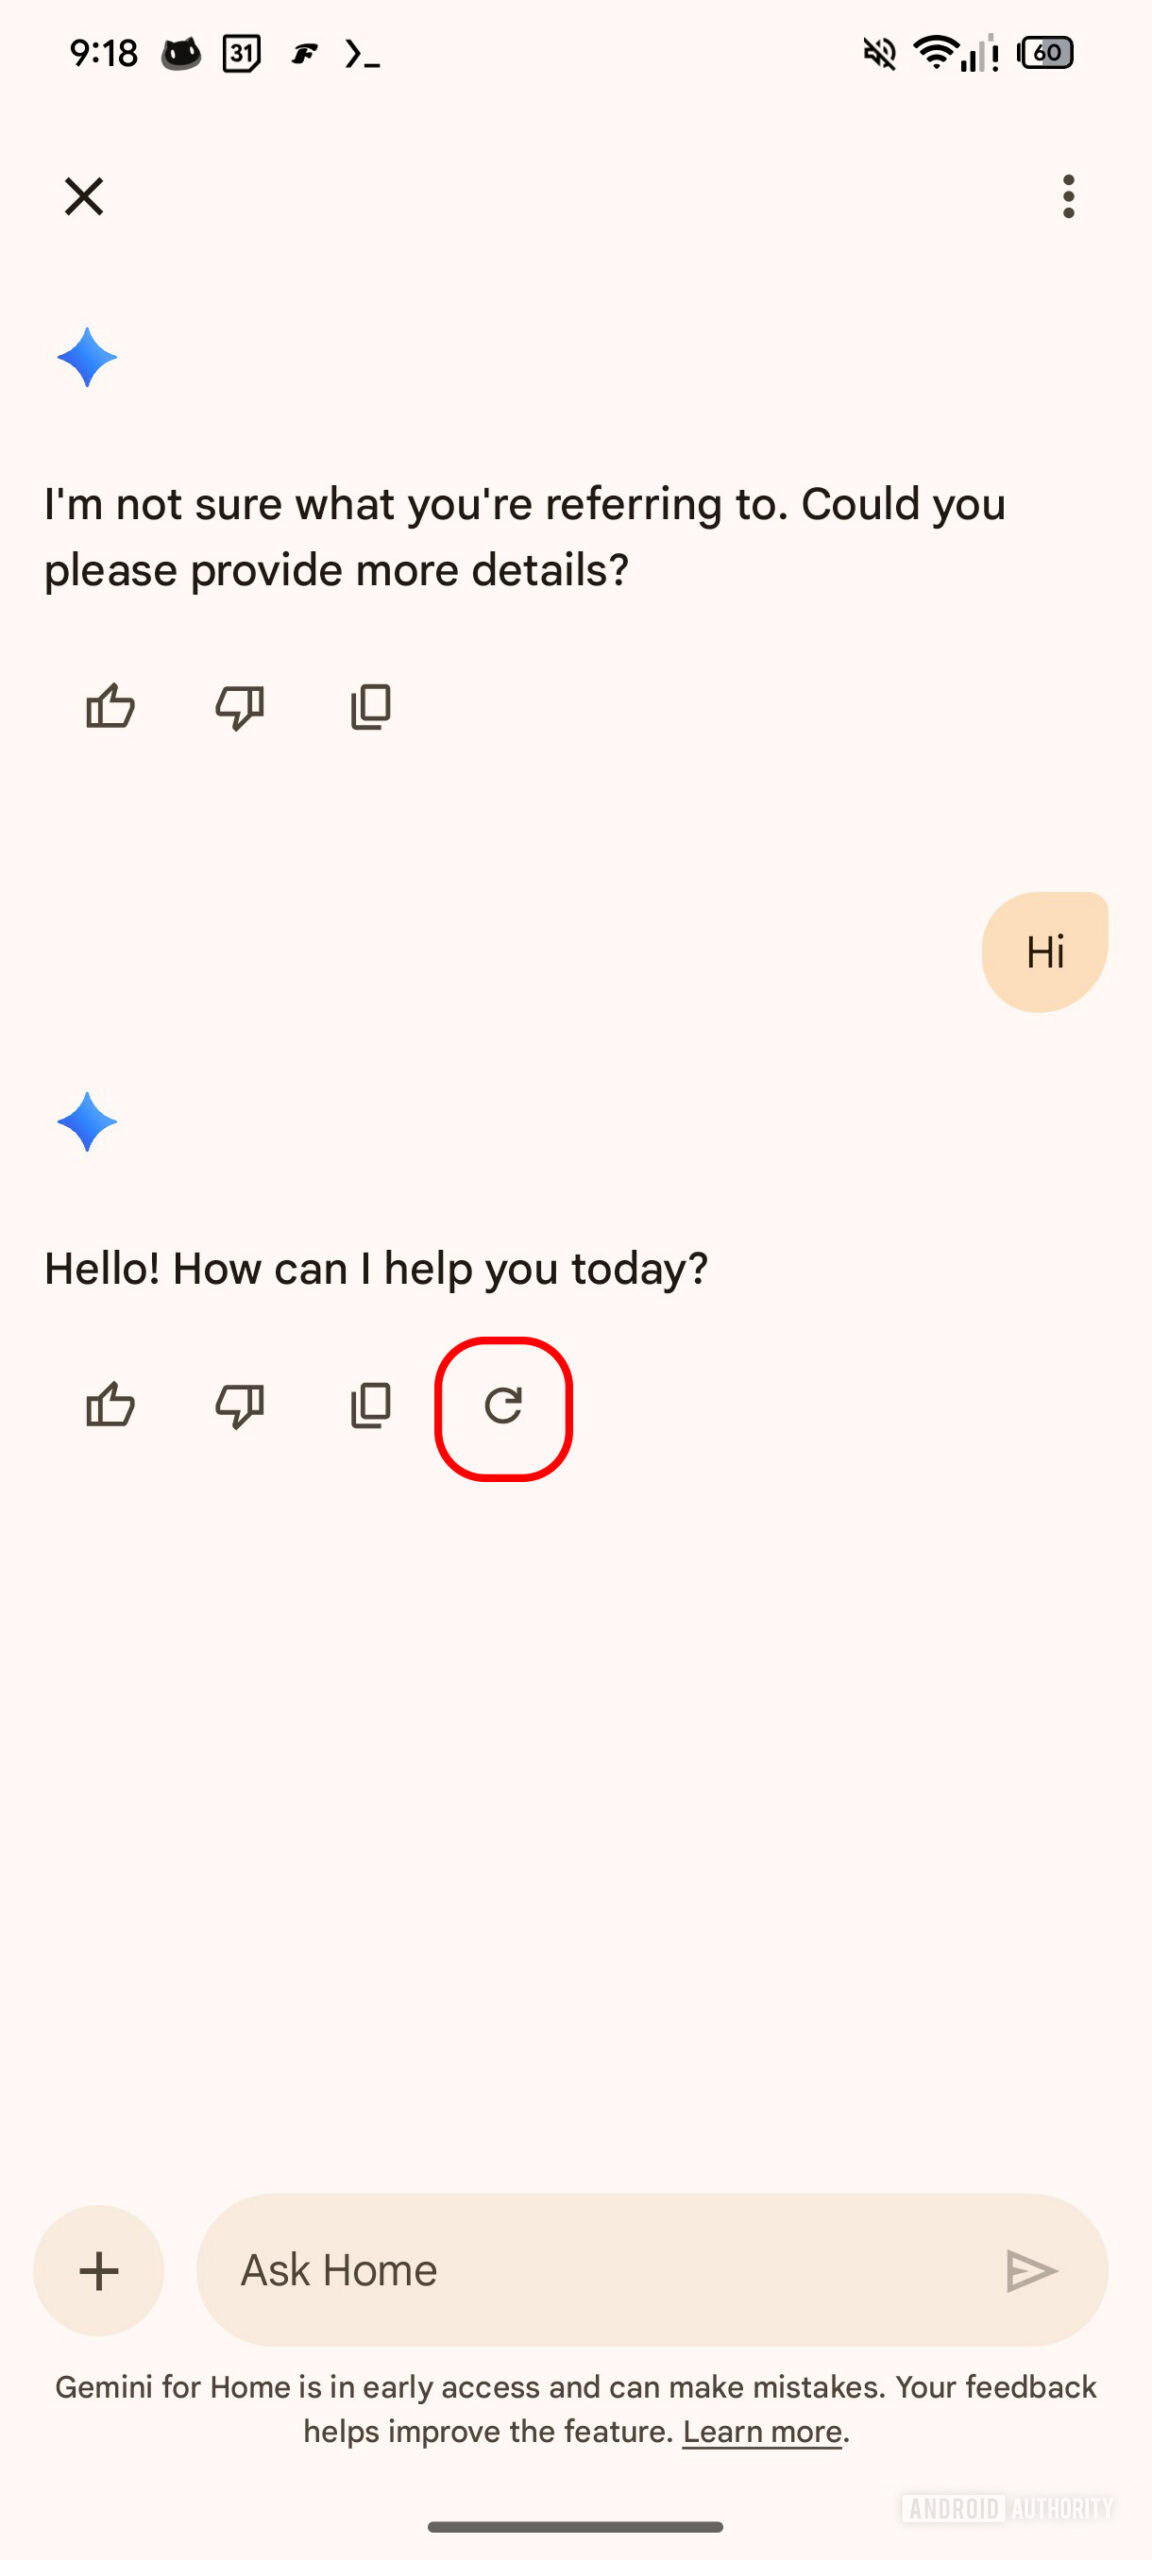Open the overflow menu in the top corner
Viewport: 1152px width, 2560px height.
[x=1068, y=197]
